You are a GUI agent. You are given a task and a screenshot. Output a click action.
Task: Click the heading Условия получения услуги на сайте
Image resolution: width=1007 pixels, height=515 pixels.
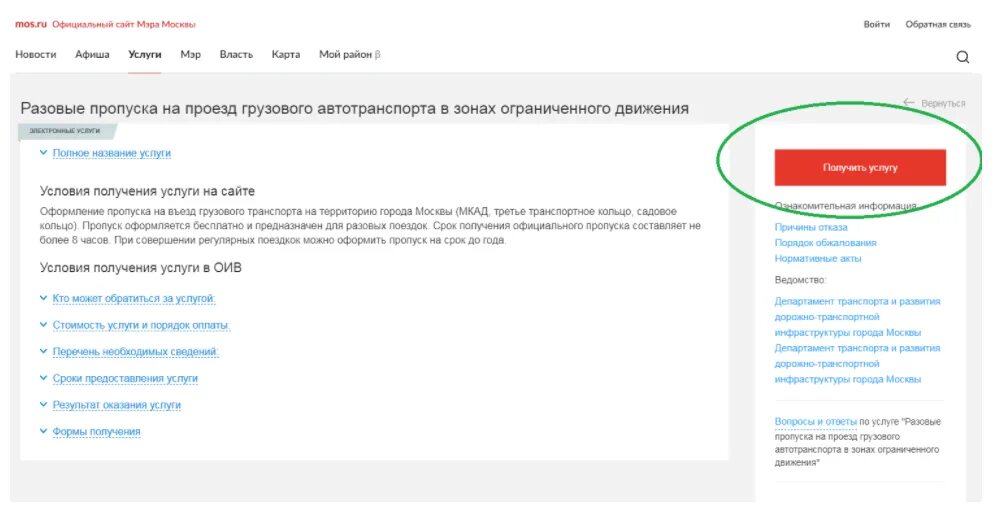click(147, 191)
